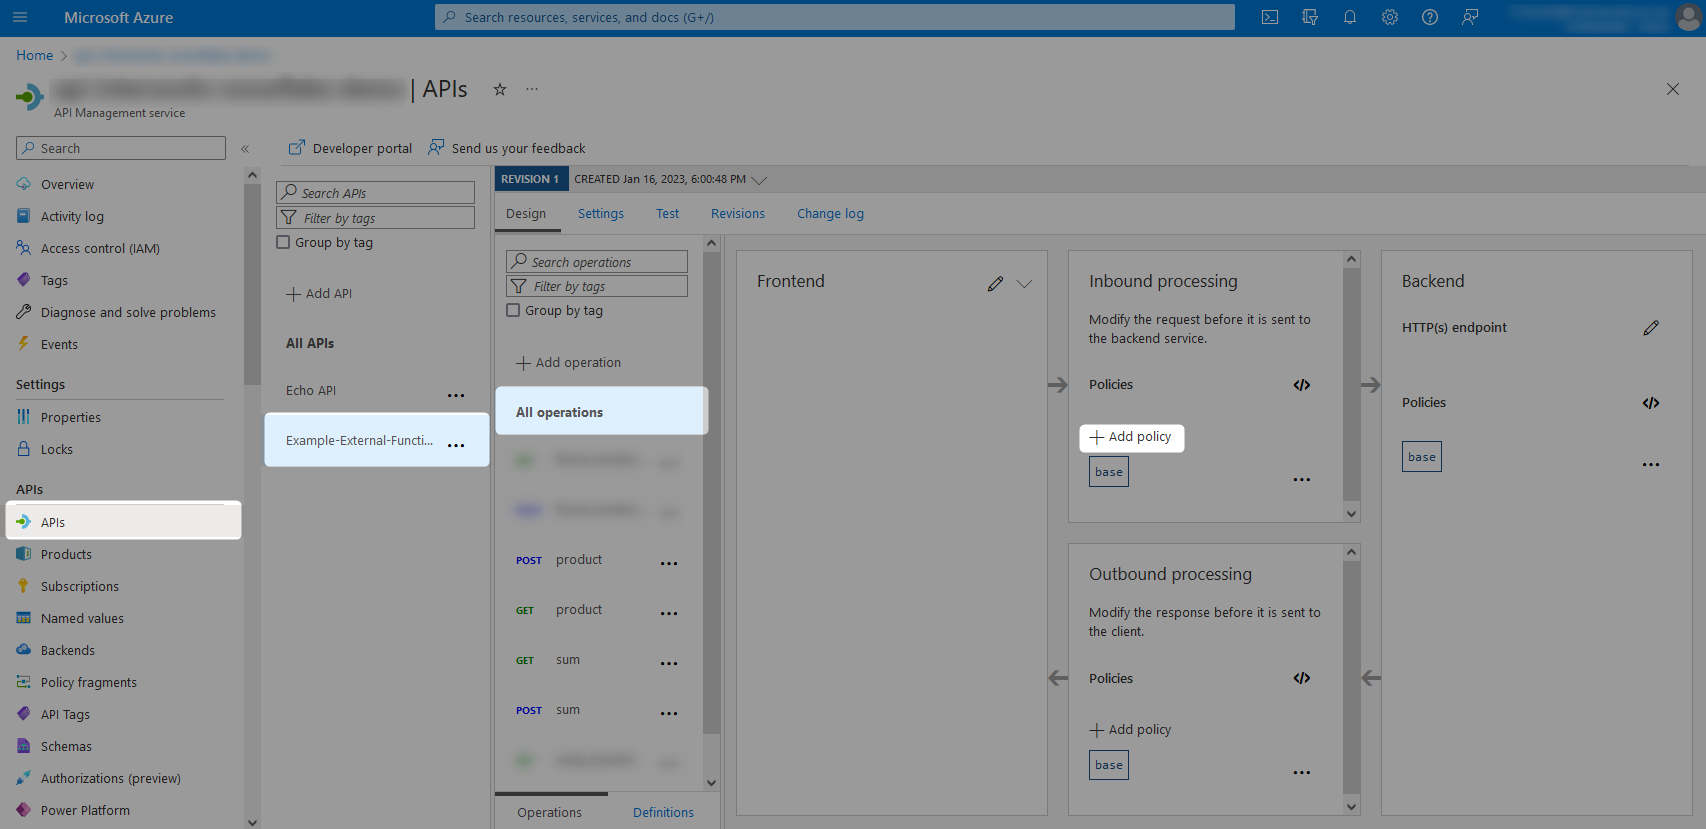Click Add API
1706x829 pixels.
click(x=319, y=294)
